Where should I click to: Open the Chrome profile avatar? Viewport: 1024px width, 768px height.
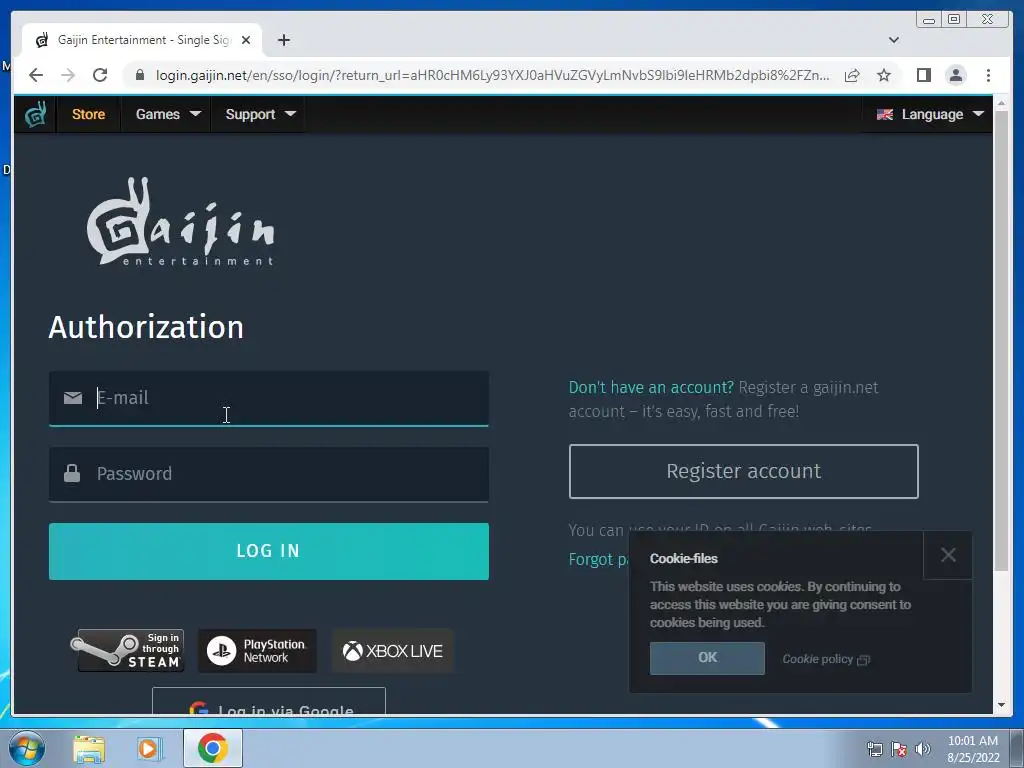(x=955, y=75)
